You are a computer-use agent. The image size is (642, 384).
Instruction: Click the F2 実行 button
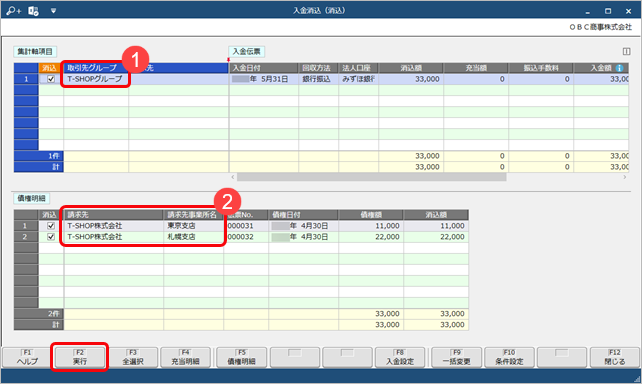[x=79, y=357]
